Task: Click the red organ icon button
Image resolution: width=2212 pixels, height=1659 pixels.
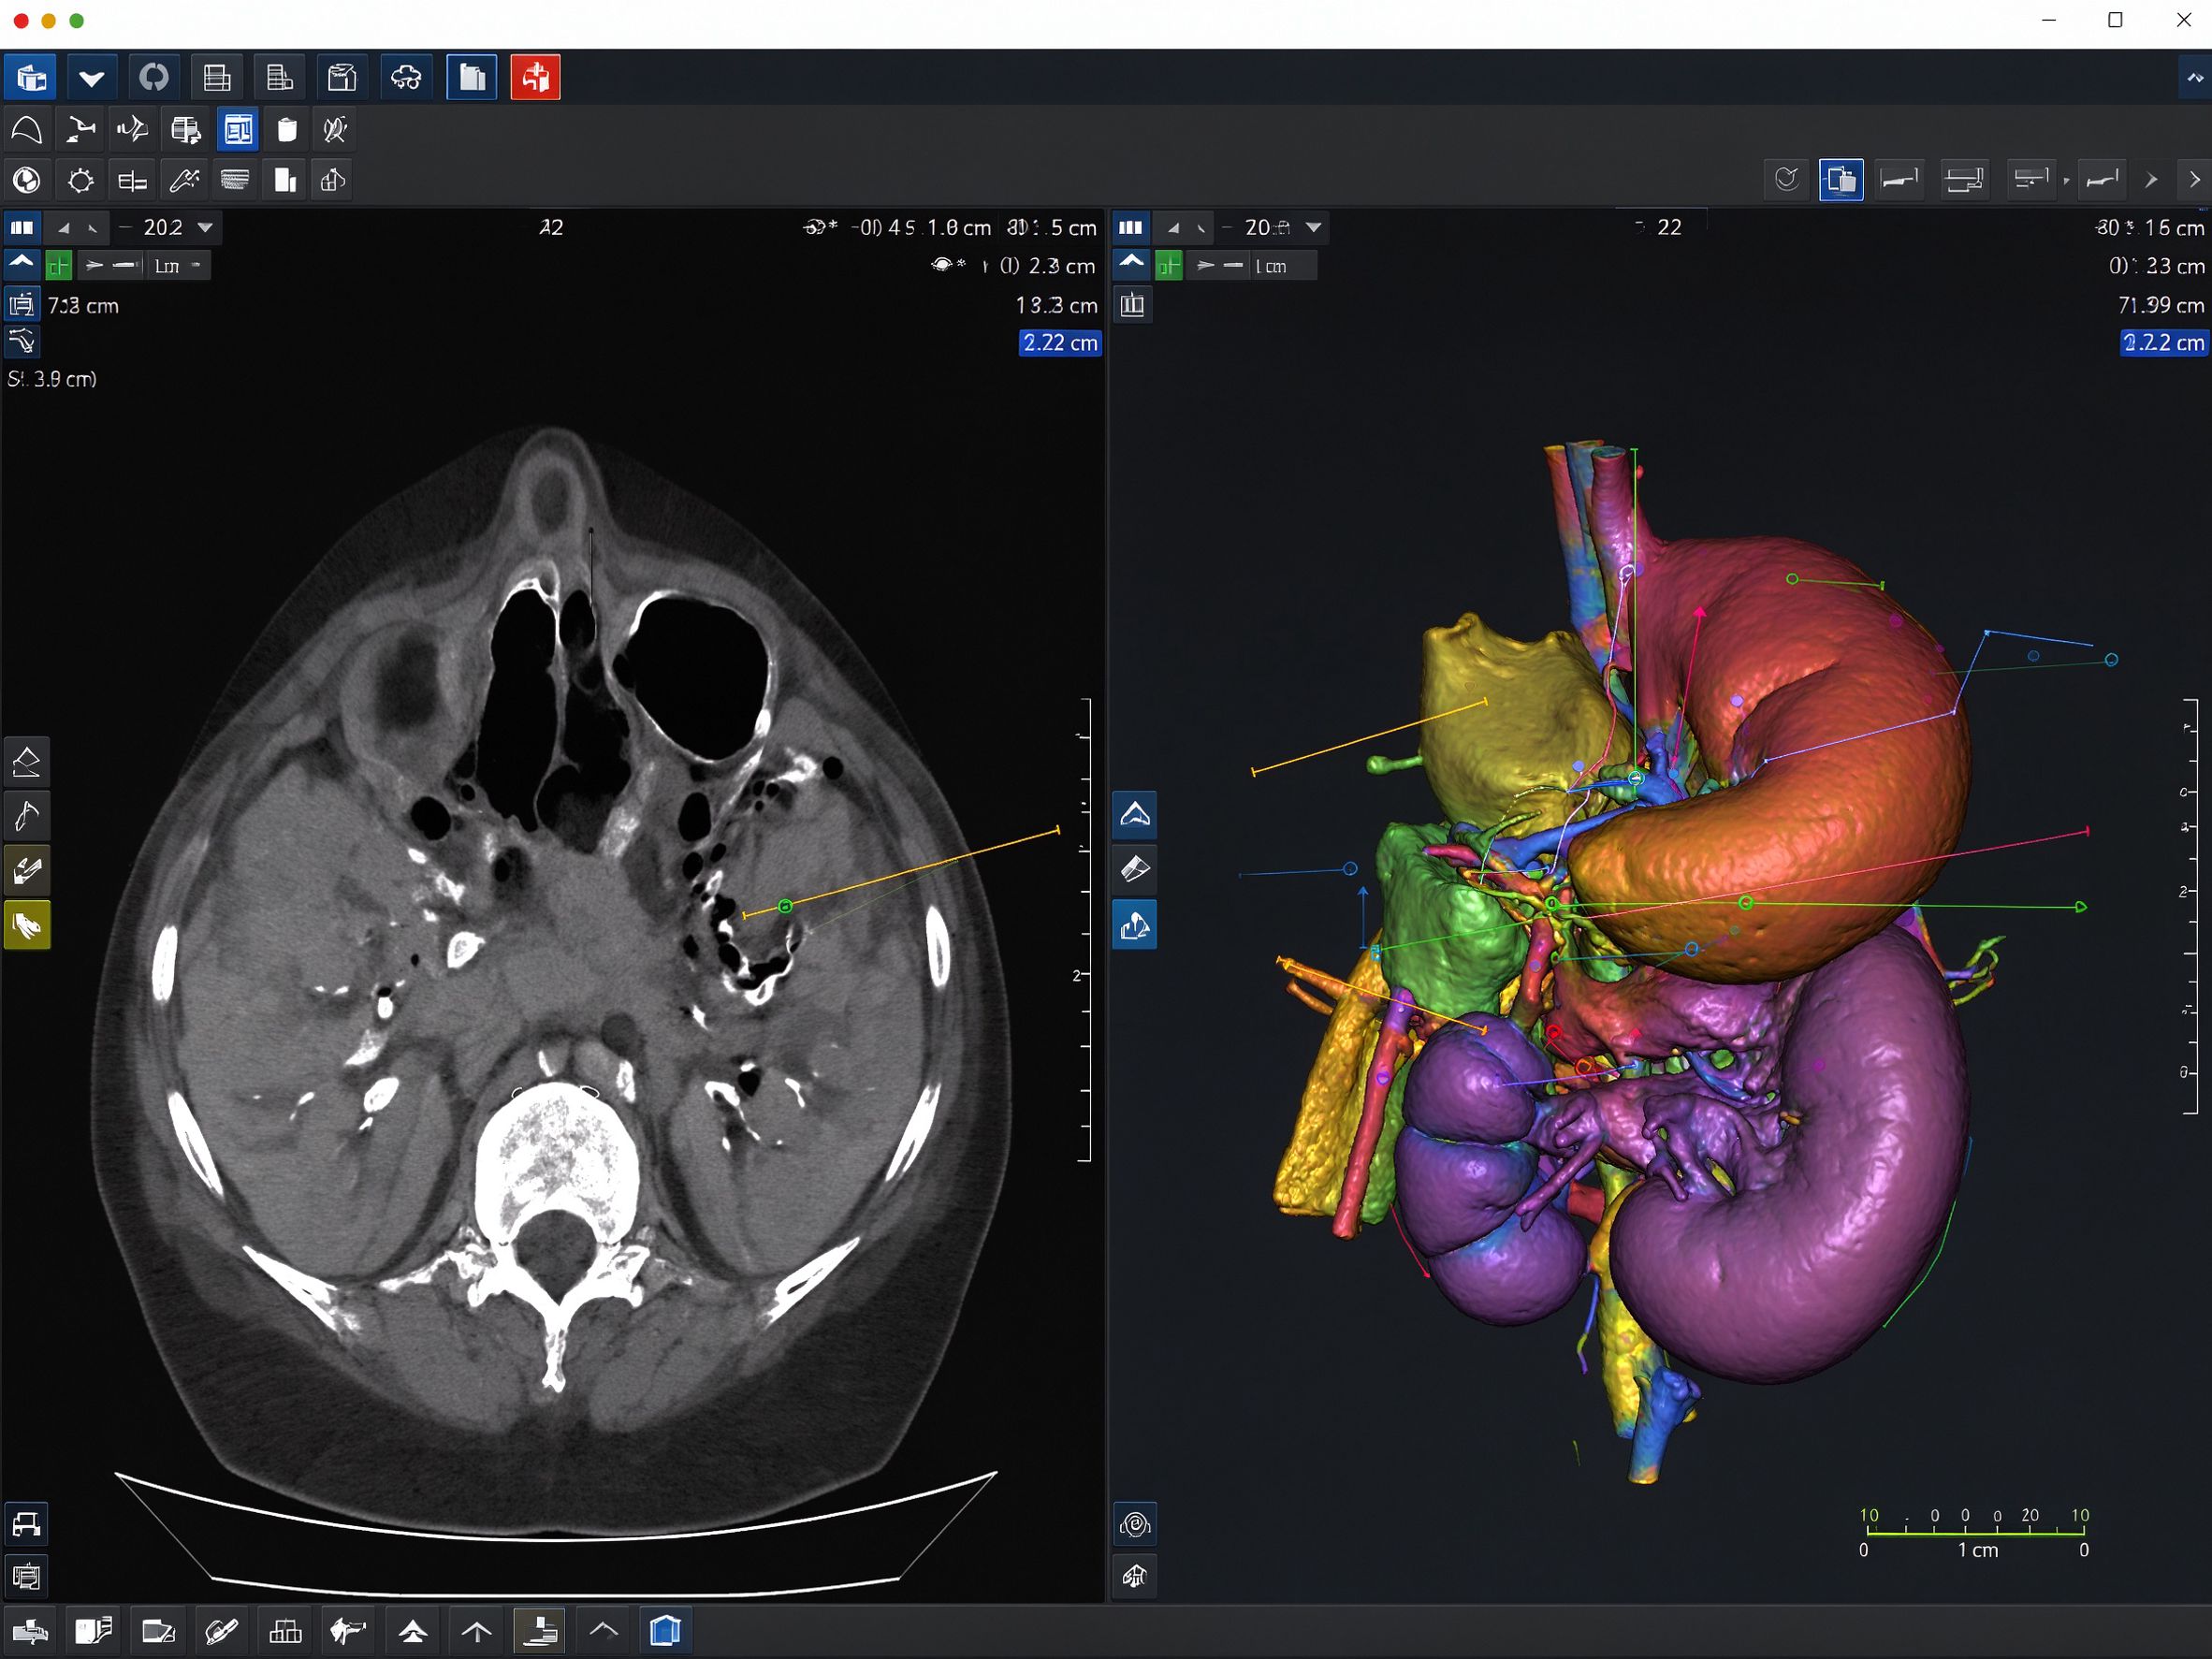Action: point(535,77)
